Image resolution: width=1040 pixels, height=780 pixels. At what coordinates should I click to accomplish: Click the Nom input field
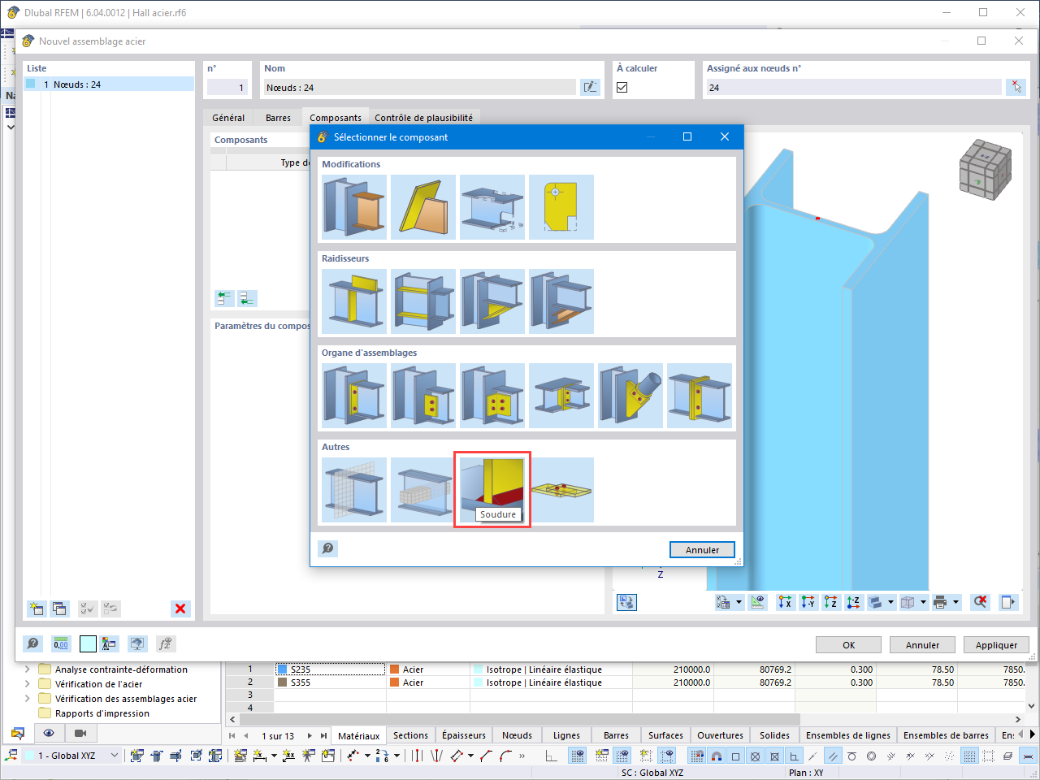click(419, 87)
